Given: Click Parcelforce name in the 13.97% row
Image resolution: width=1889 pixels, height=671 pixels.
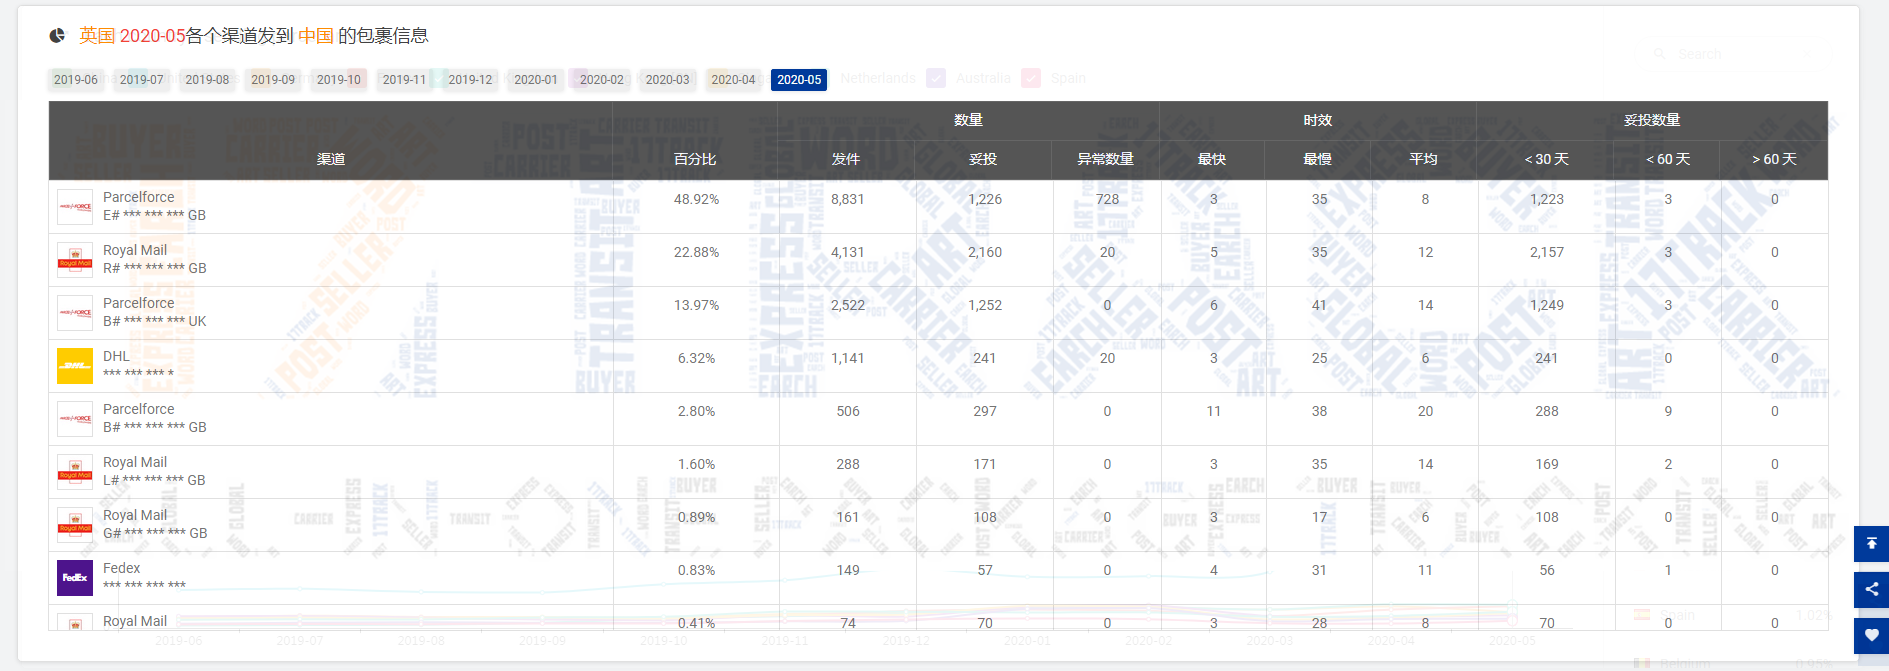Looking at the screenshot, I should pyautogui.click(x=139, y=303).
